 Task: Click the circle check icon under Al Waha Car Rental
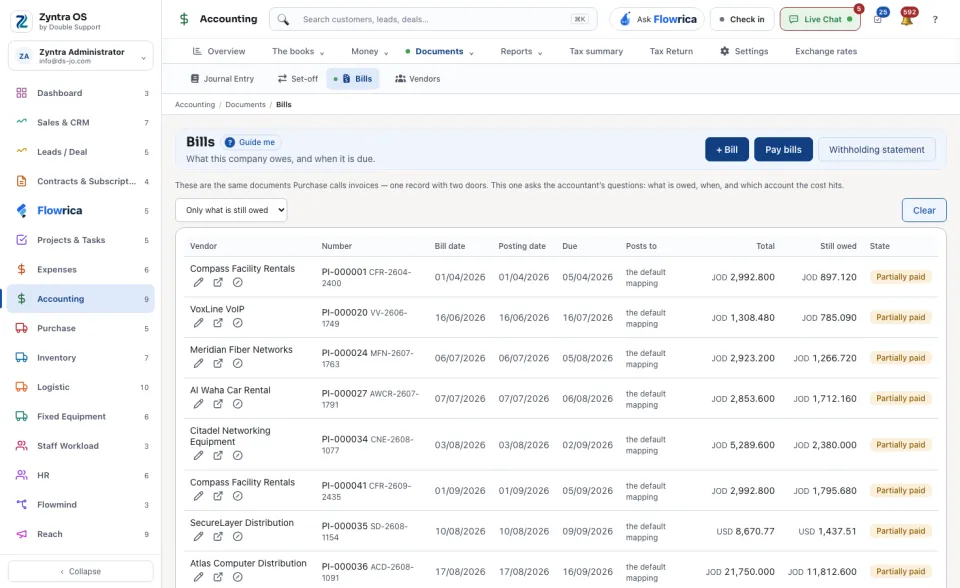[x=238, y=404]
